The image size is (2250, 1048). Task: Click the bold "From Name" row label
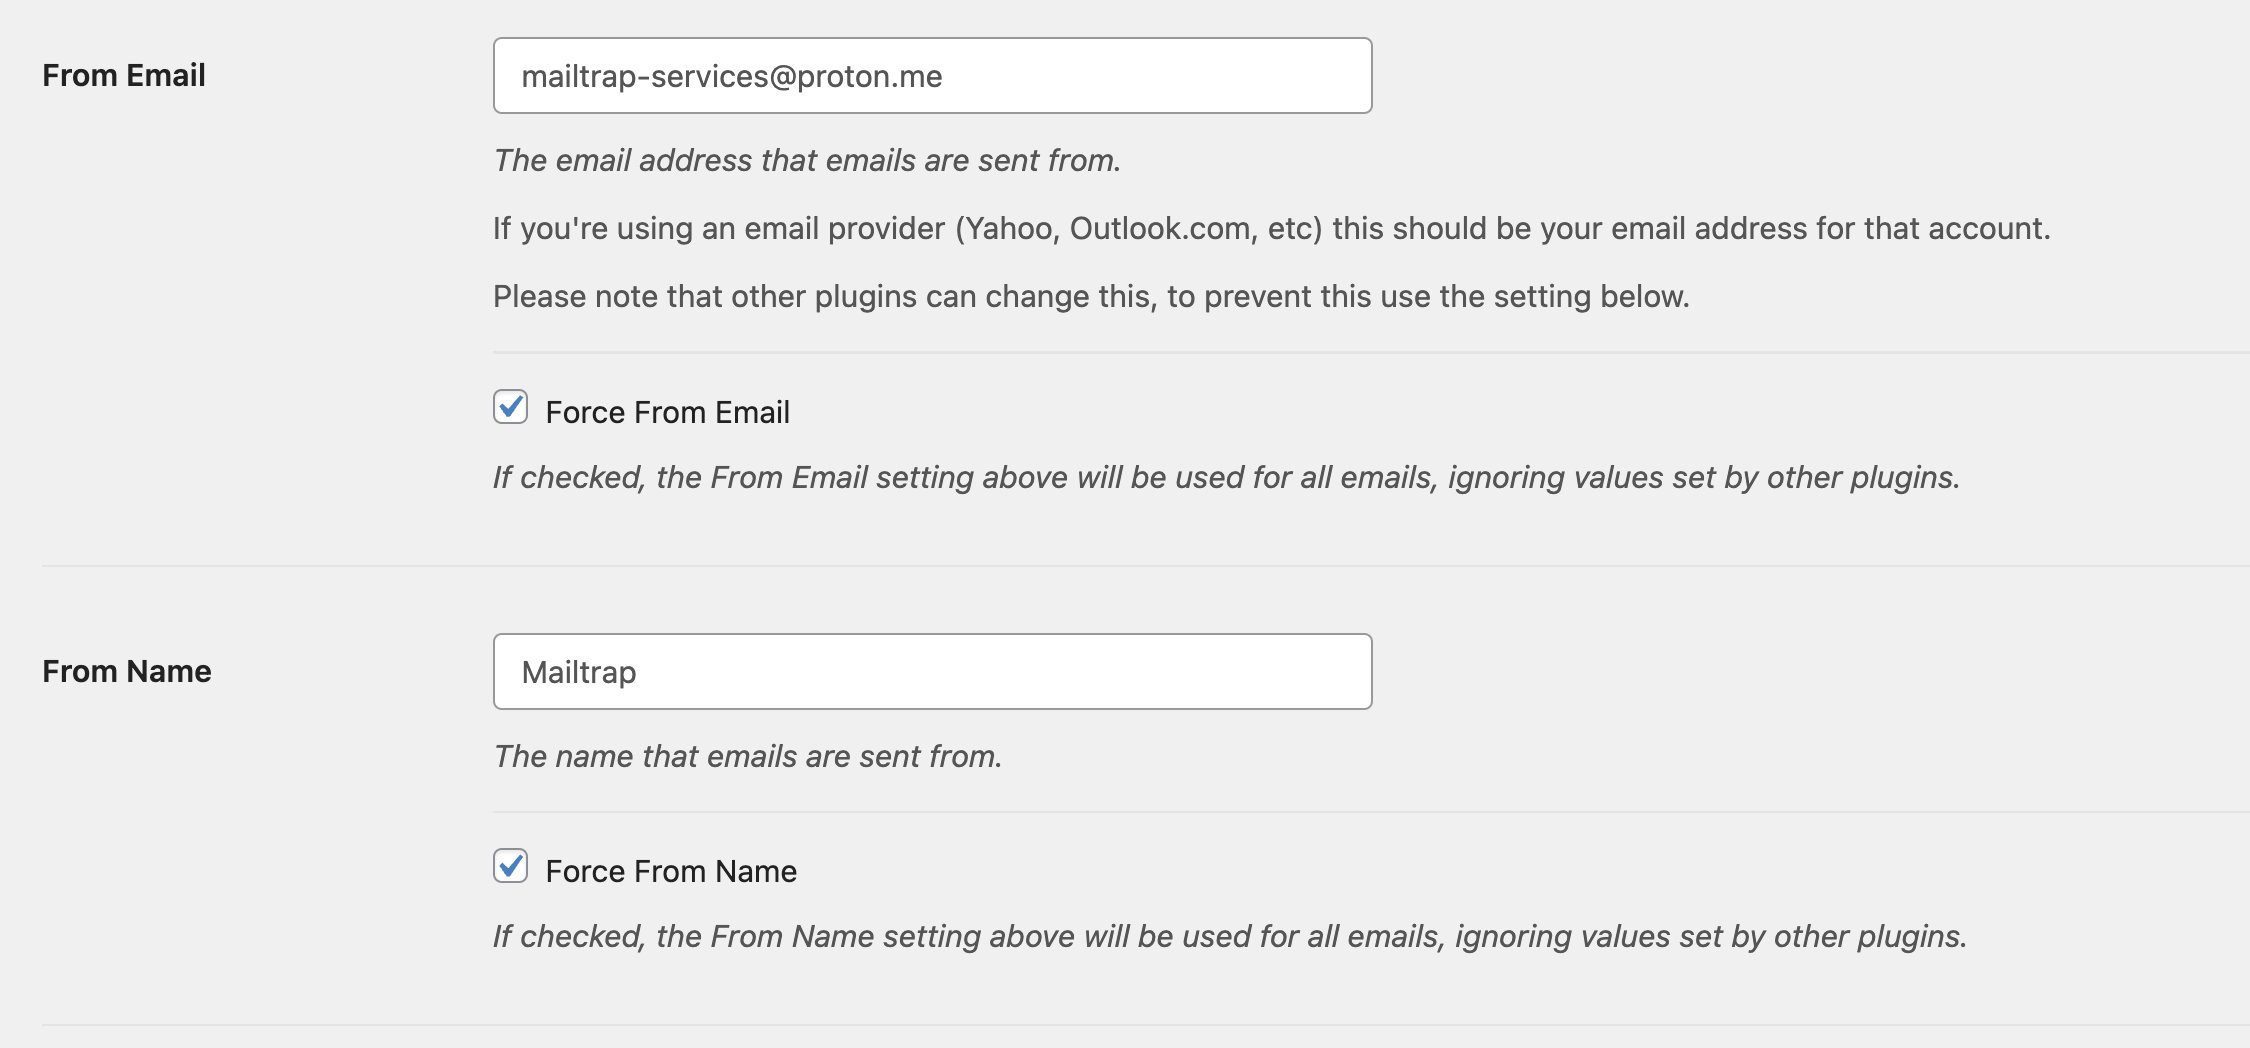point(127,671)
